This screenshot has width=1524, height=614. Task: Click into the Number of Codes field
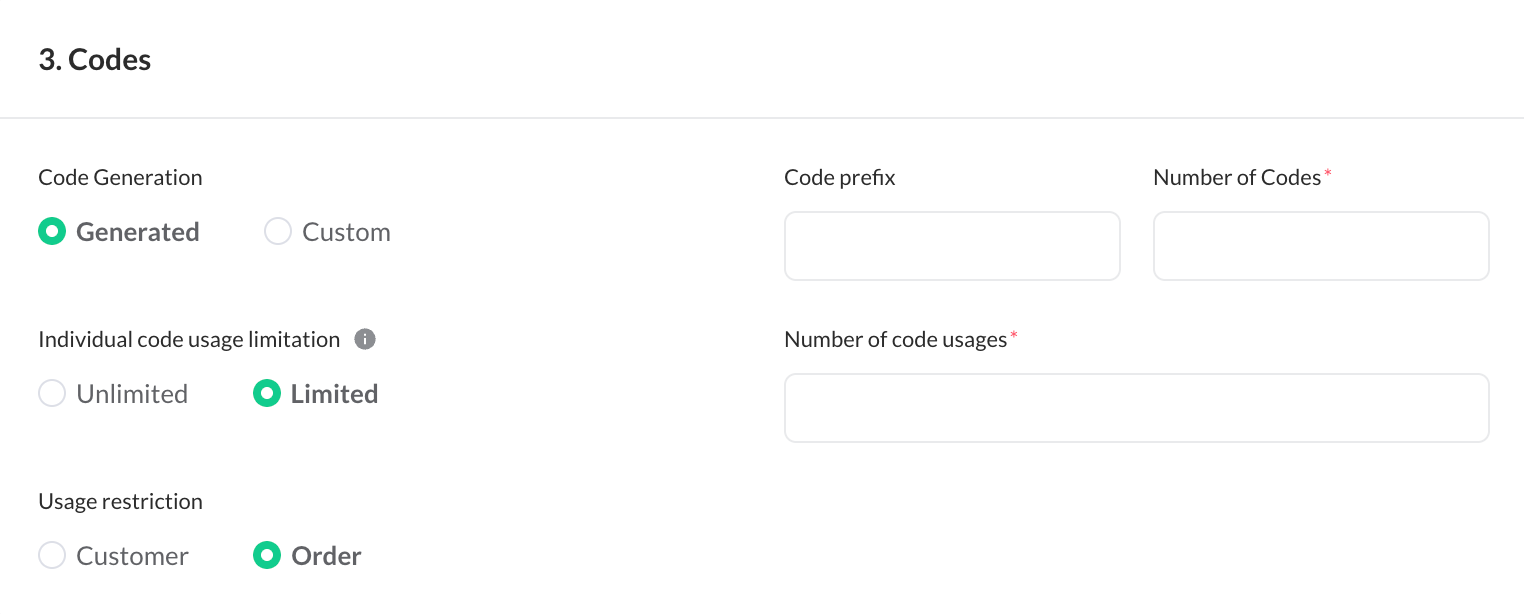click(x=1321, y=246)
